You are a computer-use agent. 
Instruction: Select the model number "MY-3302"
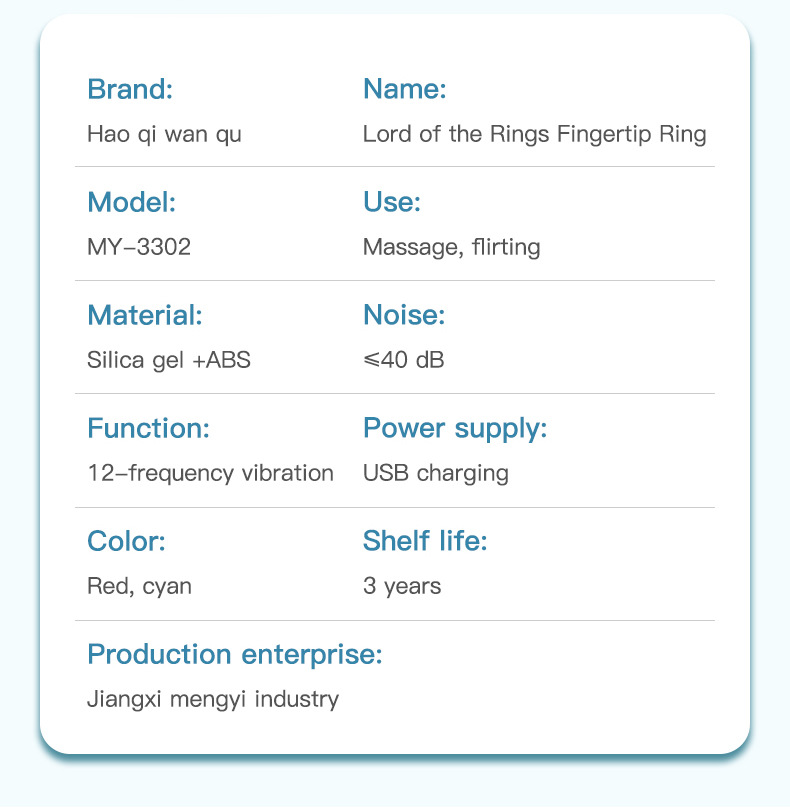coord(139,247)
